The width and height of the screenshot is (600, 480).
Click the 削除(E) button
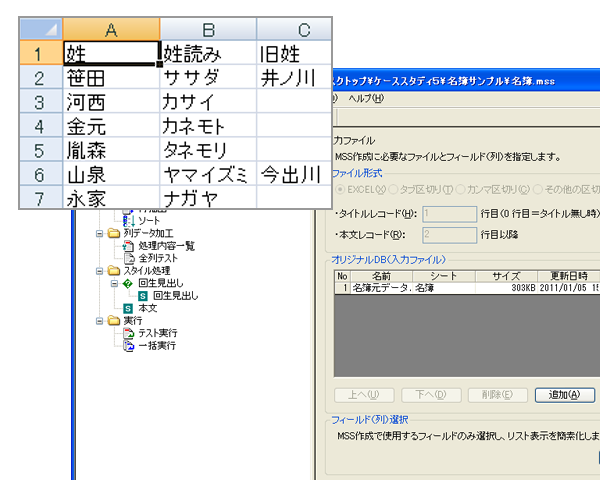[497, 395]
